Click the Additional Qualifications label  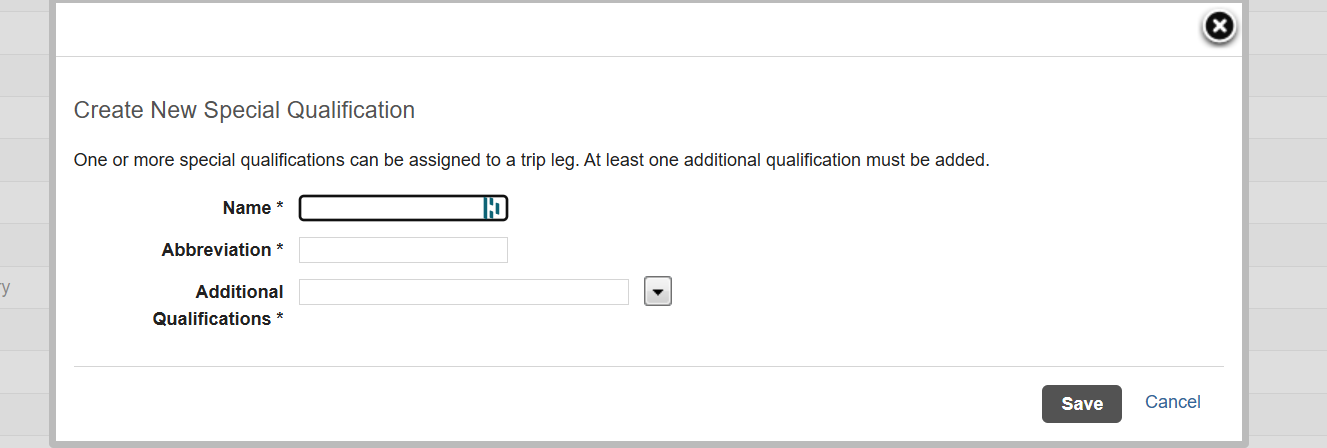218,305
